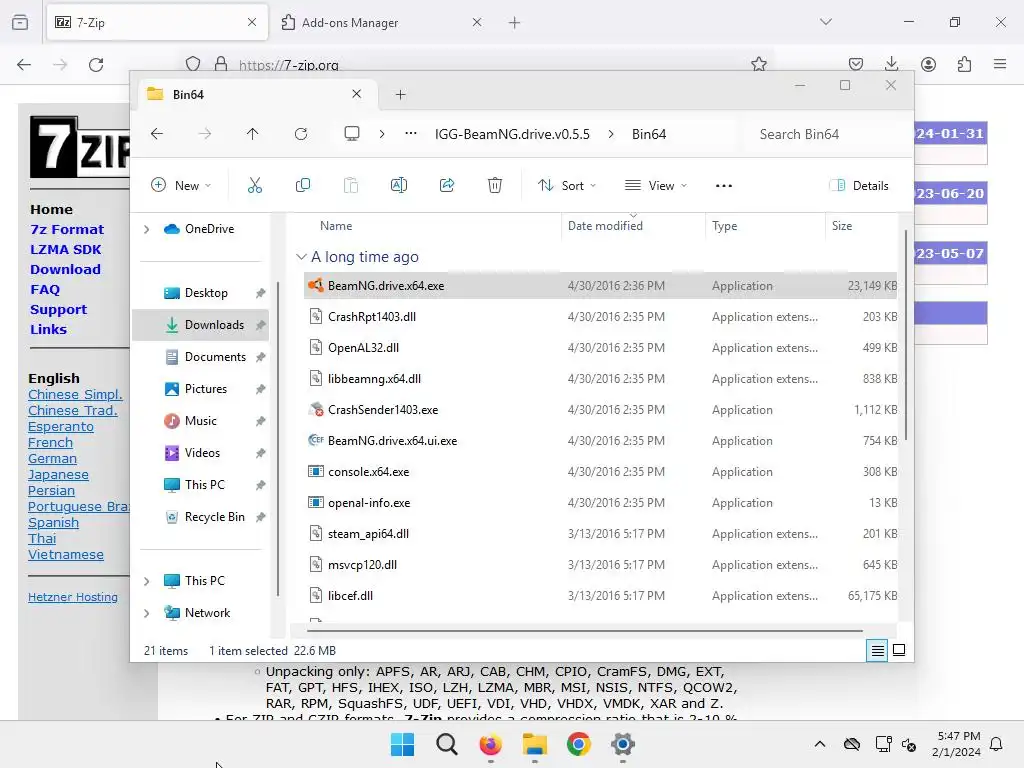Open the FAQ link on 7-Zip page

45,289
